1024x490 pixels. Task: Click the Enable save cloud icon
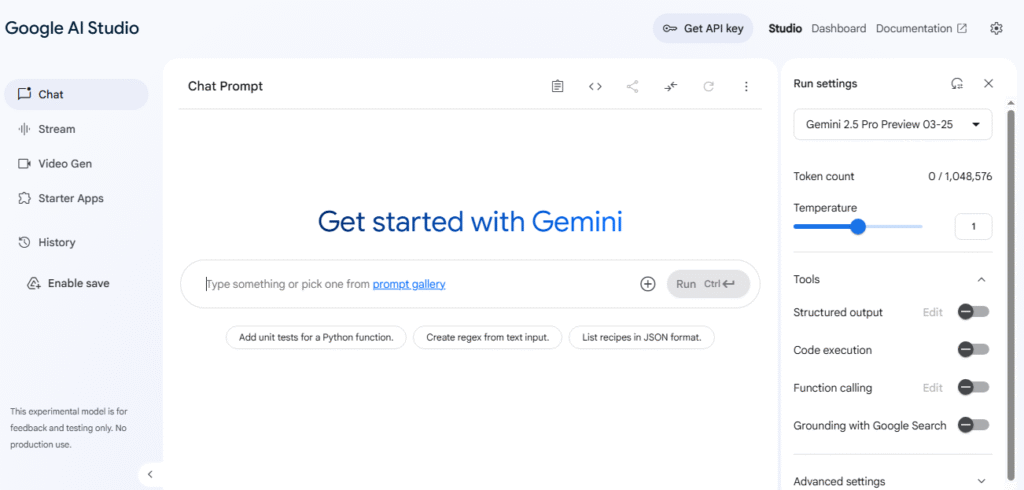point(34,284)
